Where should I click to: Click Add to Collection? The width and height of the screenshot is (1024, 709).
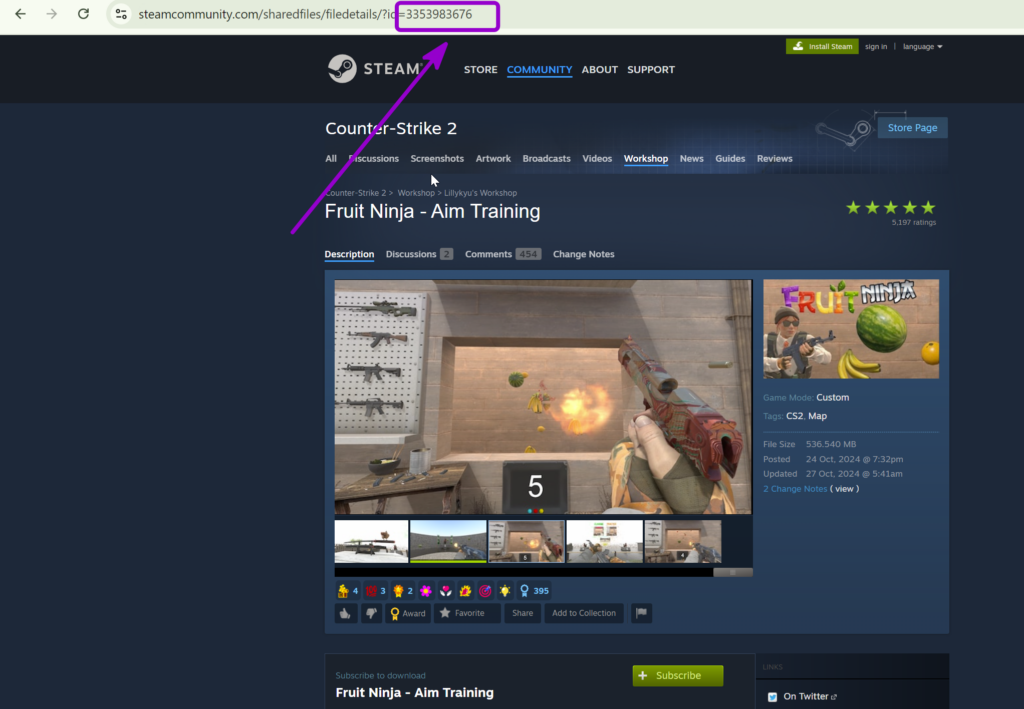(x=584, y=613)
